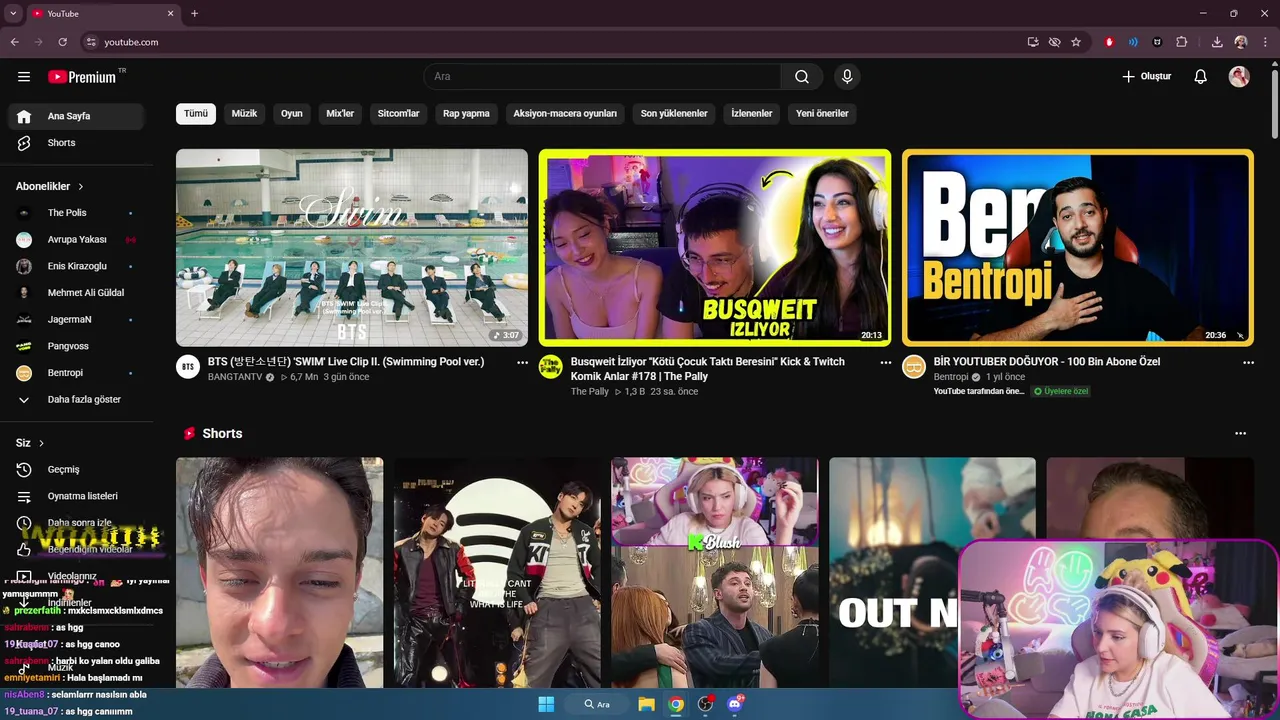Click the search magnifier button

[x=802, y=77]
